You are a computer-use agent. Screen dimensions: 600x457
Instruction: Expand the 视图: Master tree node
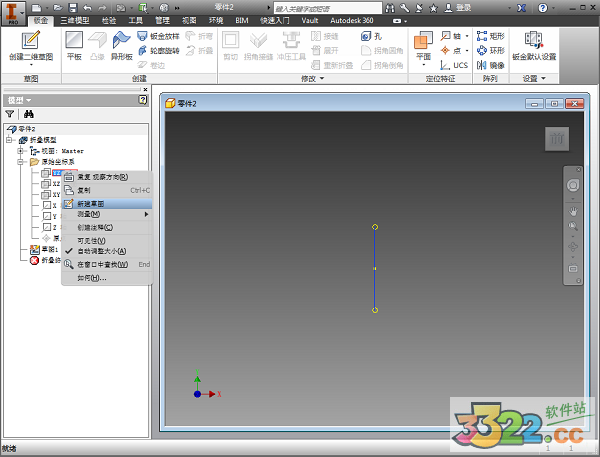(x=20, y=151)
